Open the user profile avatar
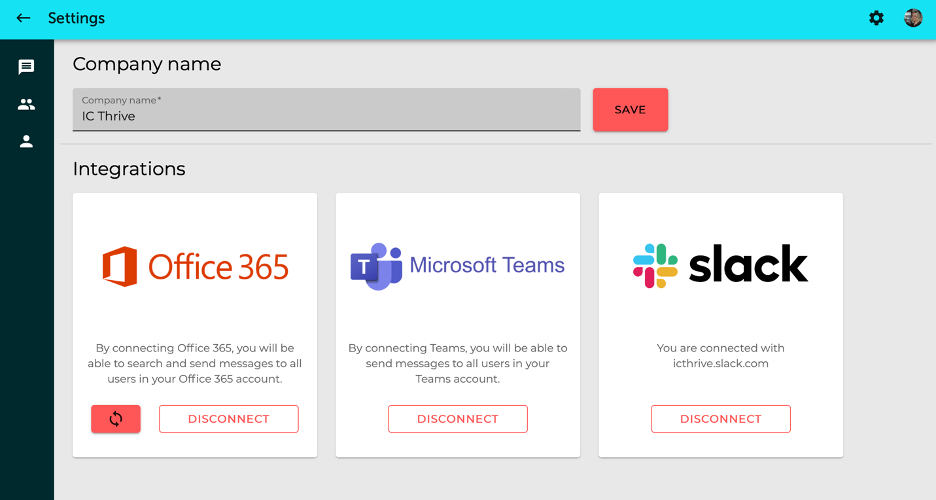 tap(913, 18)
